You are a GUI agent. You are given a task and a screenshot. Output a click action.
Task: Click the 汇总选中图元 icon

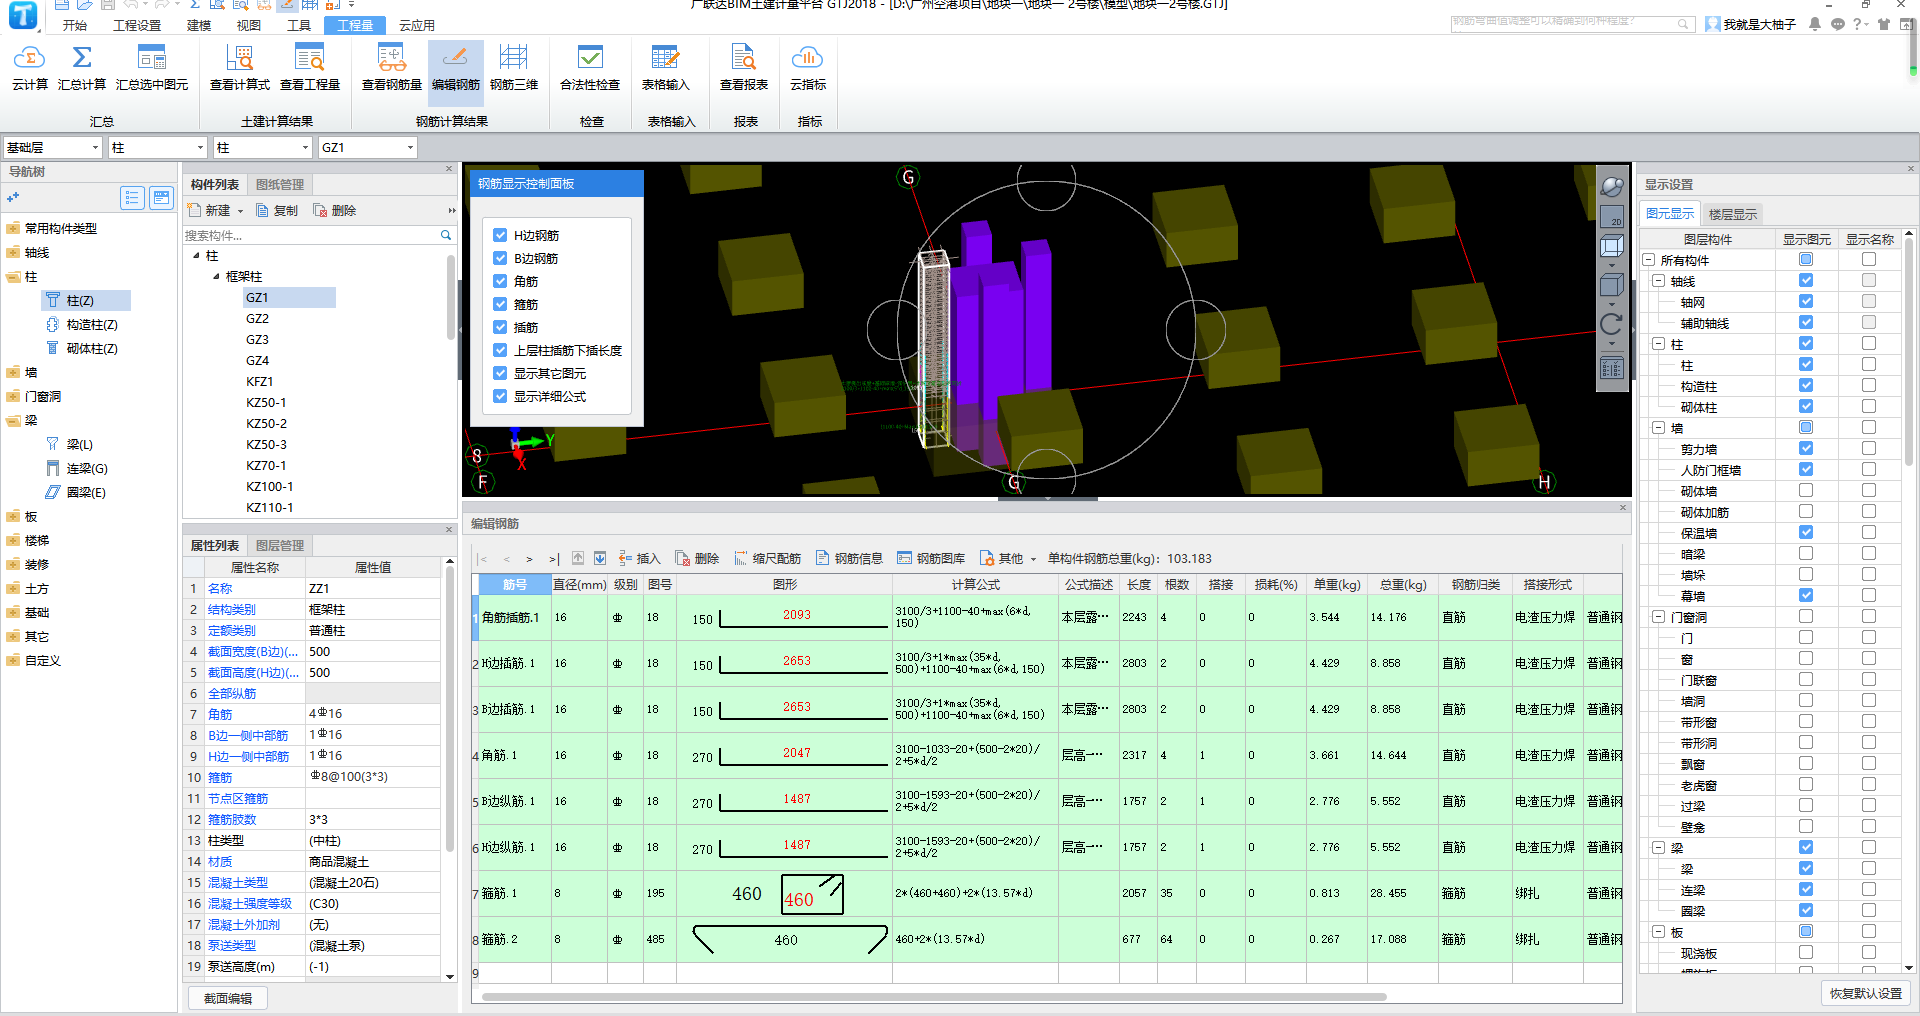(x=152, y=57)
